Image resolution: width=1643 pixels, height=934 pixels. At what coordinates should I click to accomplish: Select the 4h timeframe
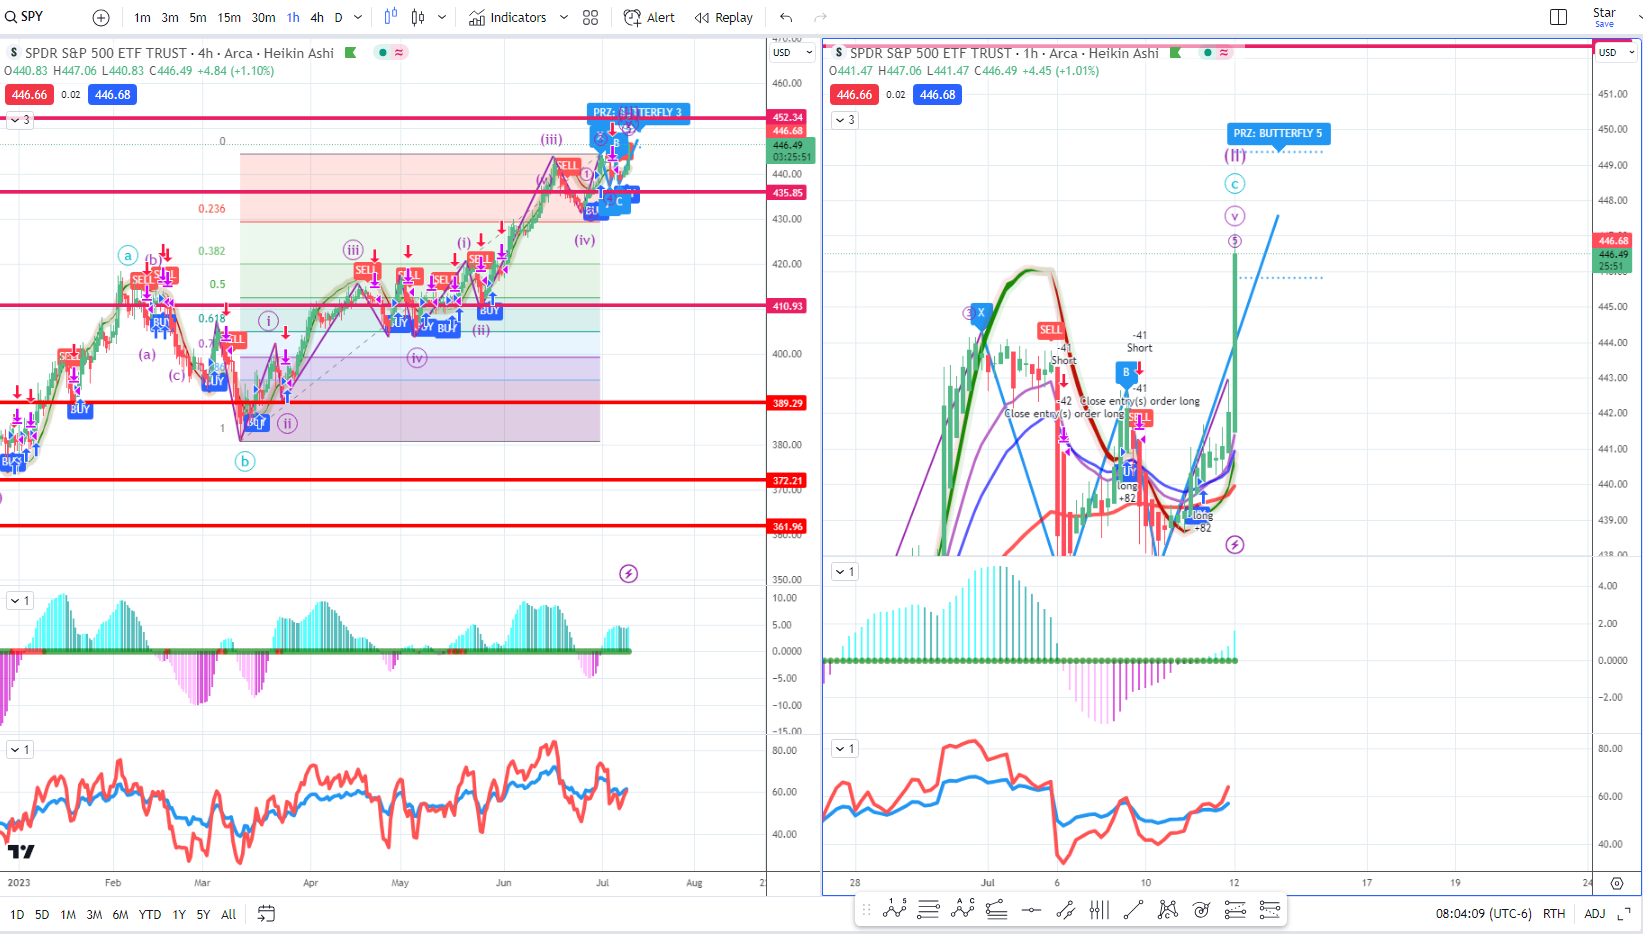pos(317,18)
